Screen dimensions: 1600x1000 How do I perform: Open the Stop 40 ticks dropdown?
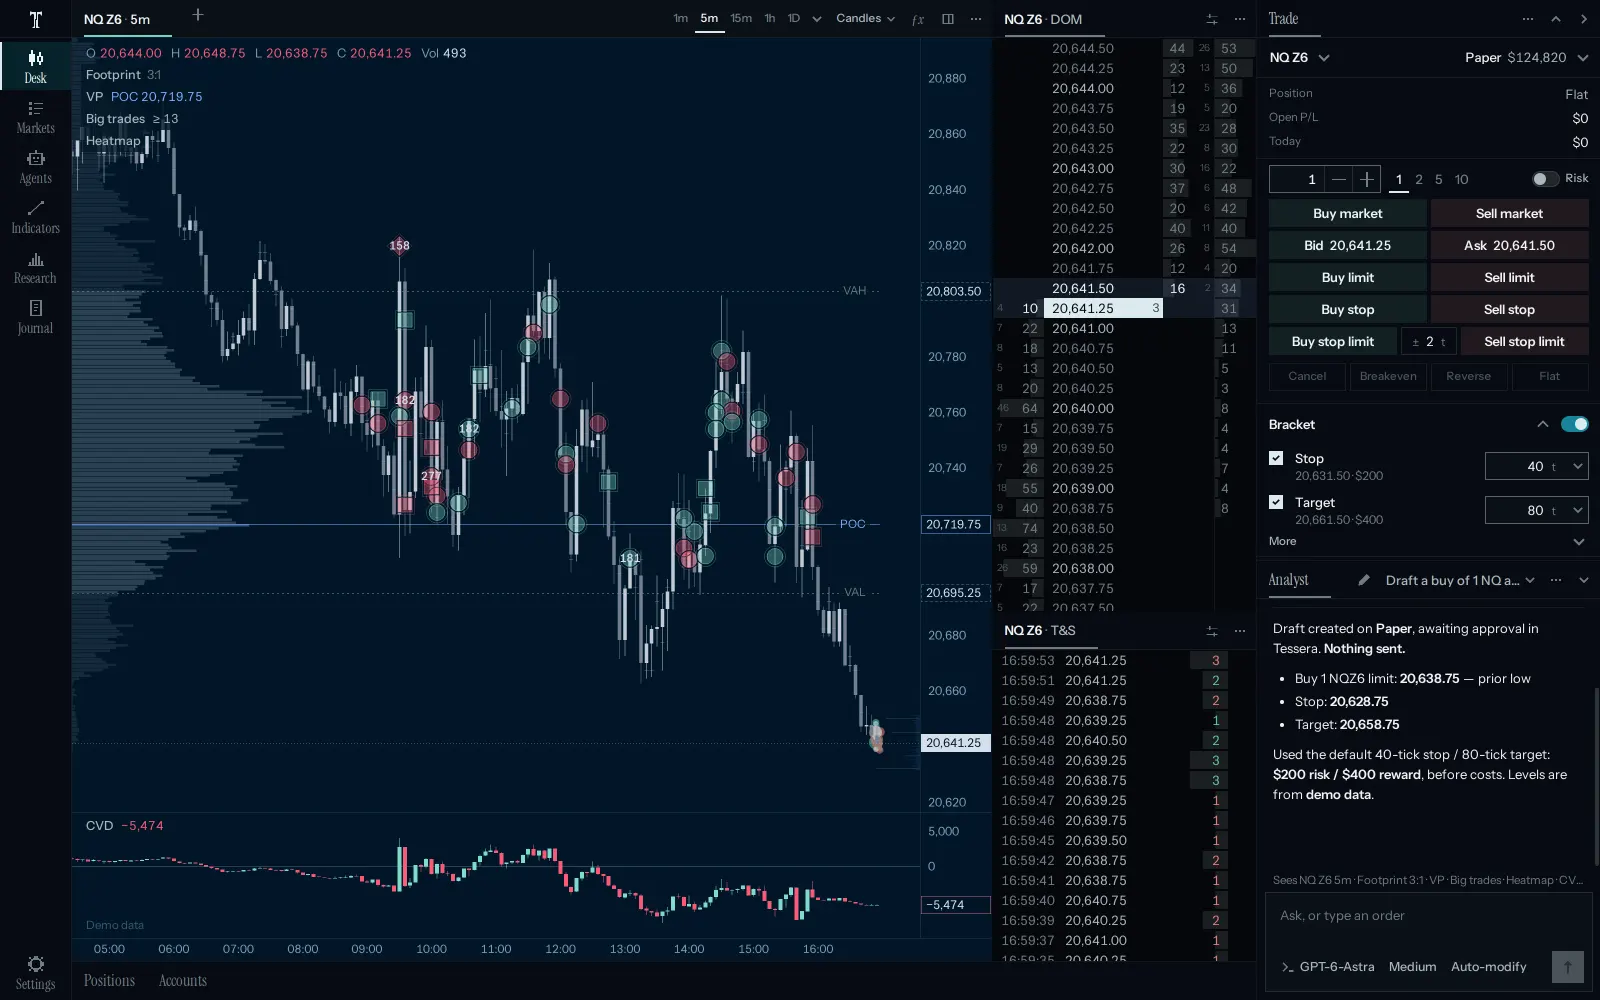click(1536, 466)
